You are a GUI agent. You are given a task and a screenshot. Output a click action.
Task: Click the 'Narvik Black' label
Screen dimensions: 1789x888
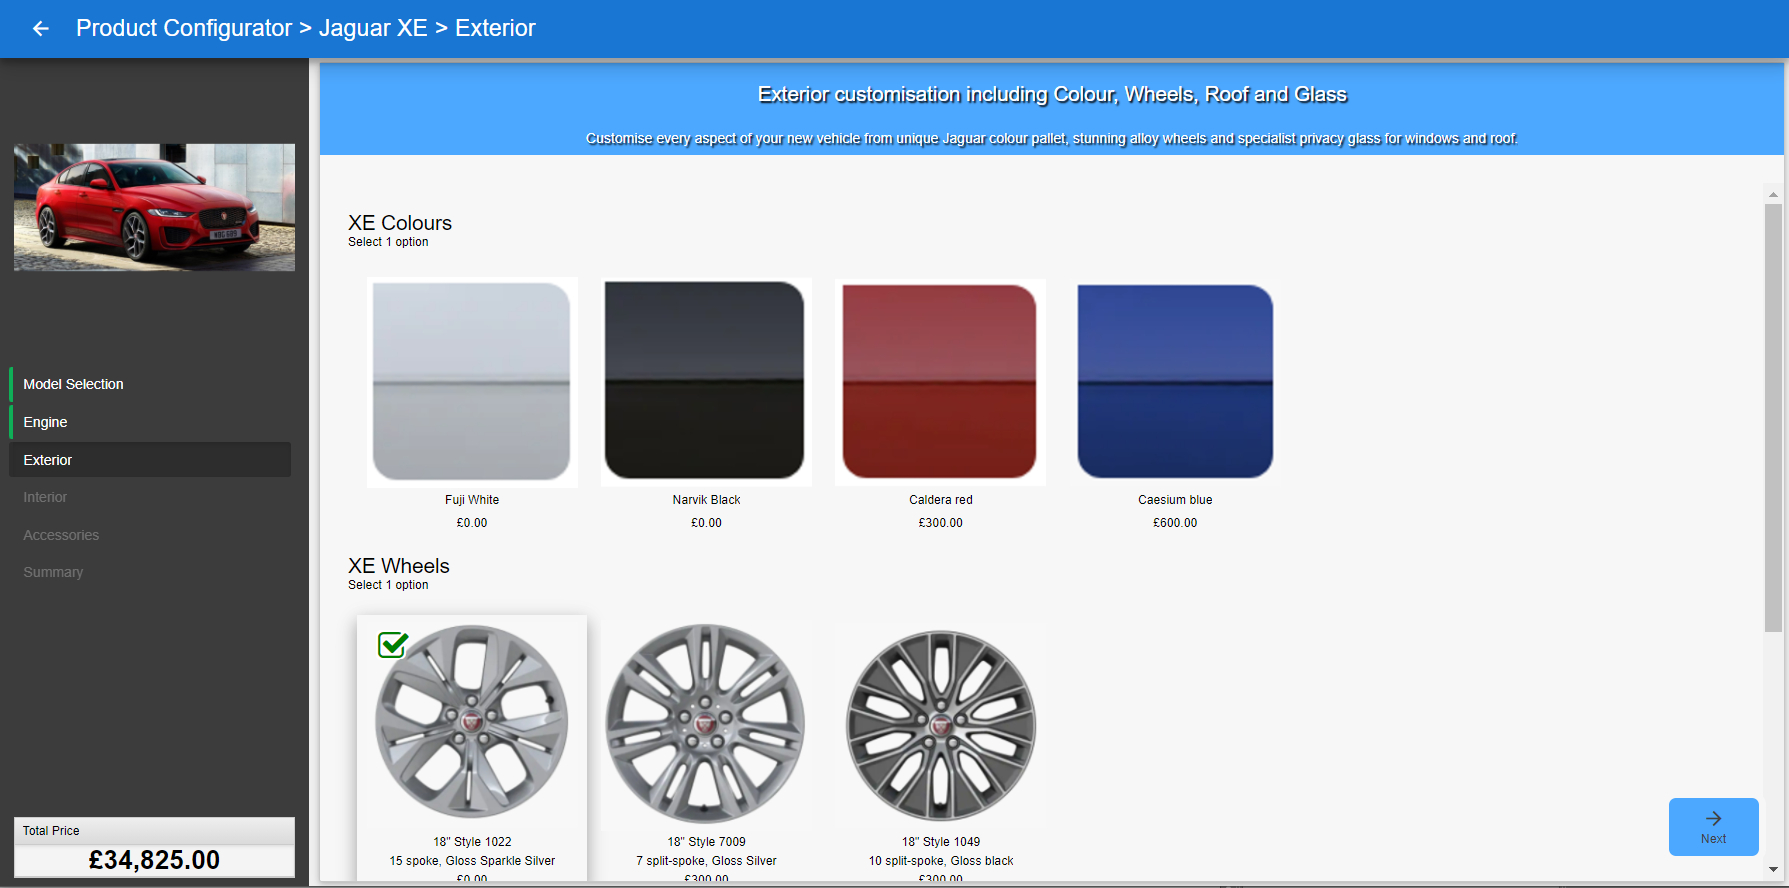(706, 500)
